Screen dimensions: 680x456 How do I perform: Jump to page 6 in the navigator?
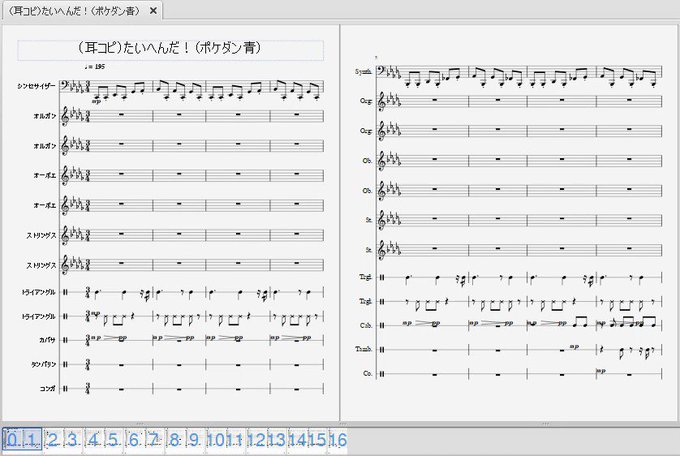pyautogui.click(x=134, y=440)
